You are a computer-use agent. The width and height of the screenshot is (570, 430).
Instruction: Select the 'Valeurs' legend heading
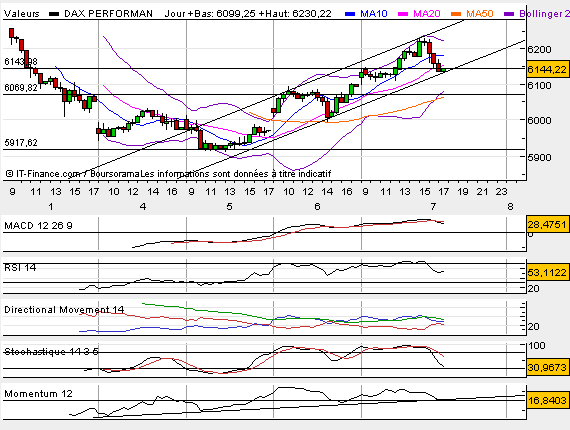pos(21,14)
